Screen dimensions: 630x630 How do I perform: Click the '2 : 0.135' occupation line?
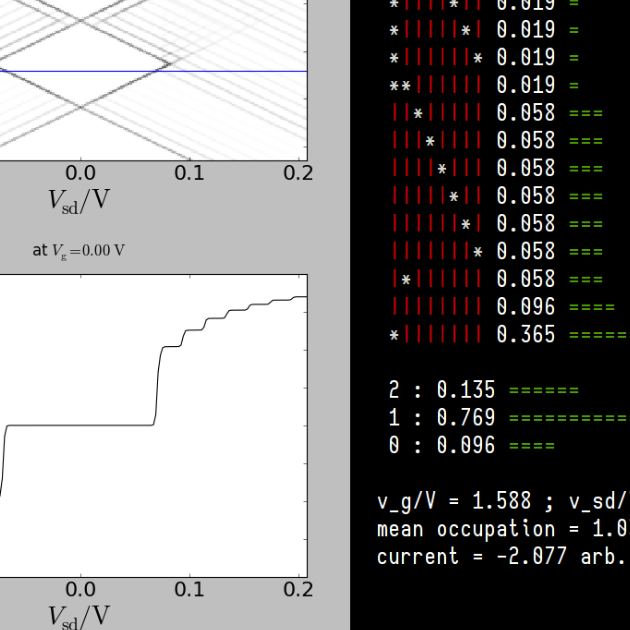coord(441,390)
